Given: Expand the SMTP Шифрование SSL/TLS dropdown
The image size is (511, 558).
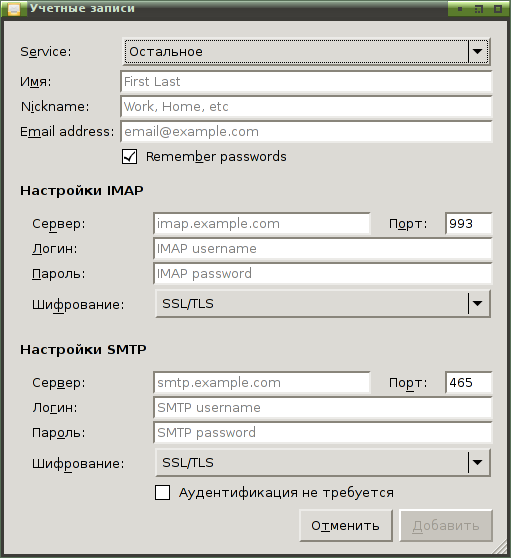Looking at the screenshot, I should [x=323, y=463].
